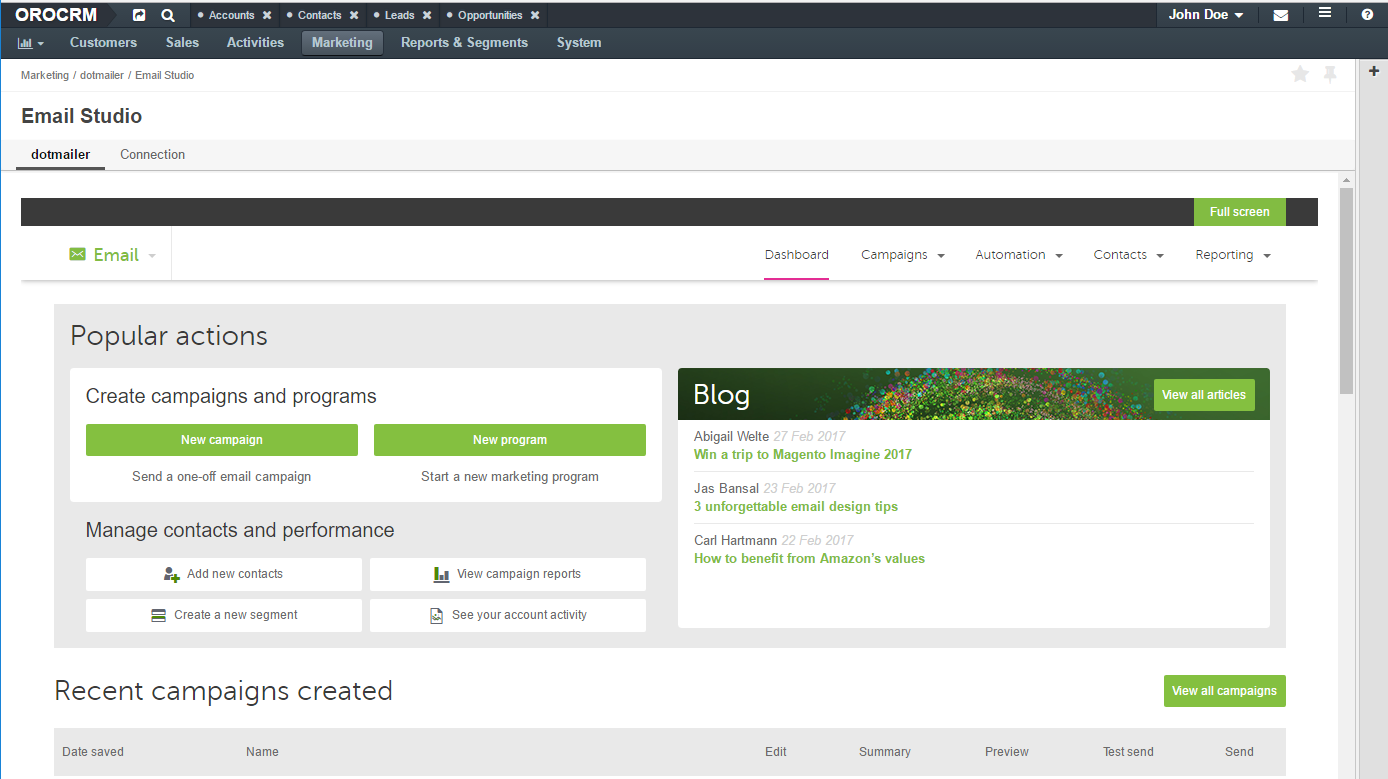The image size is (1388, 779).
Task: Close the pinned Opportunities tab
Action: click(x=535, y=16)
